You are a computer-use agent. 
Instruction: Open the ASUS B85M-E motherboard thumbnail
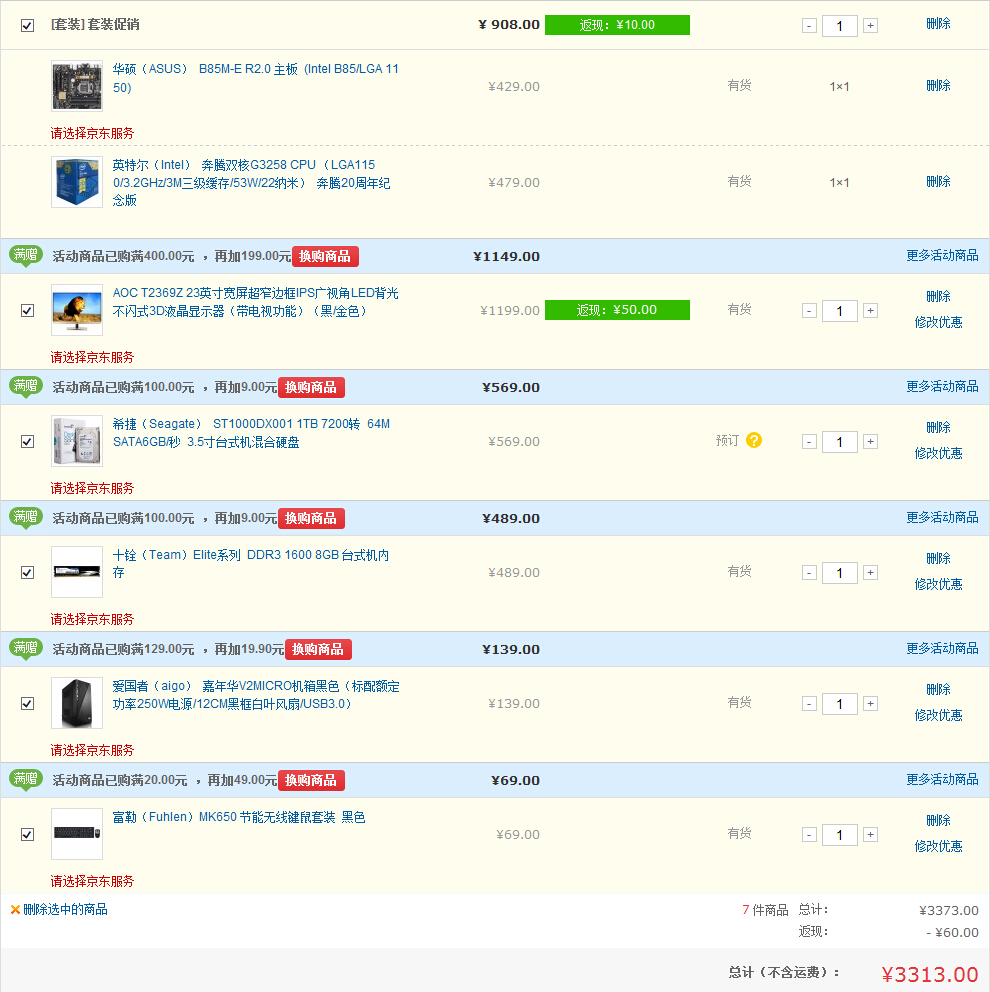point(77,85)
